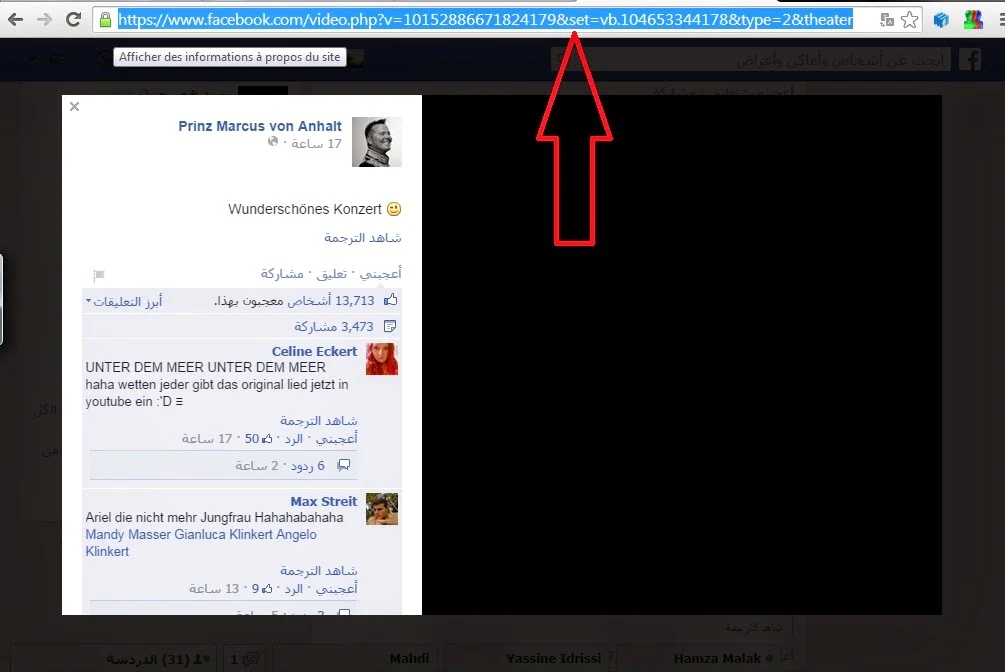The image size is (1005, 672).
Task: Click تعليق to comment on the video
Action: (331, 274)
